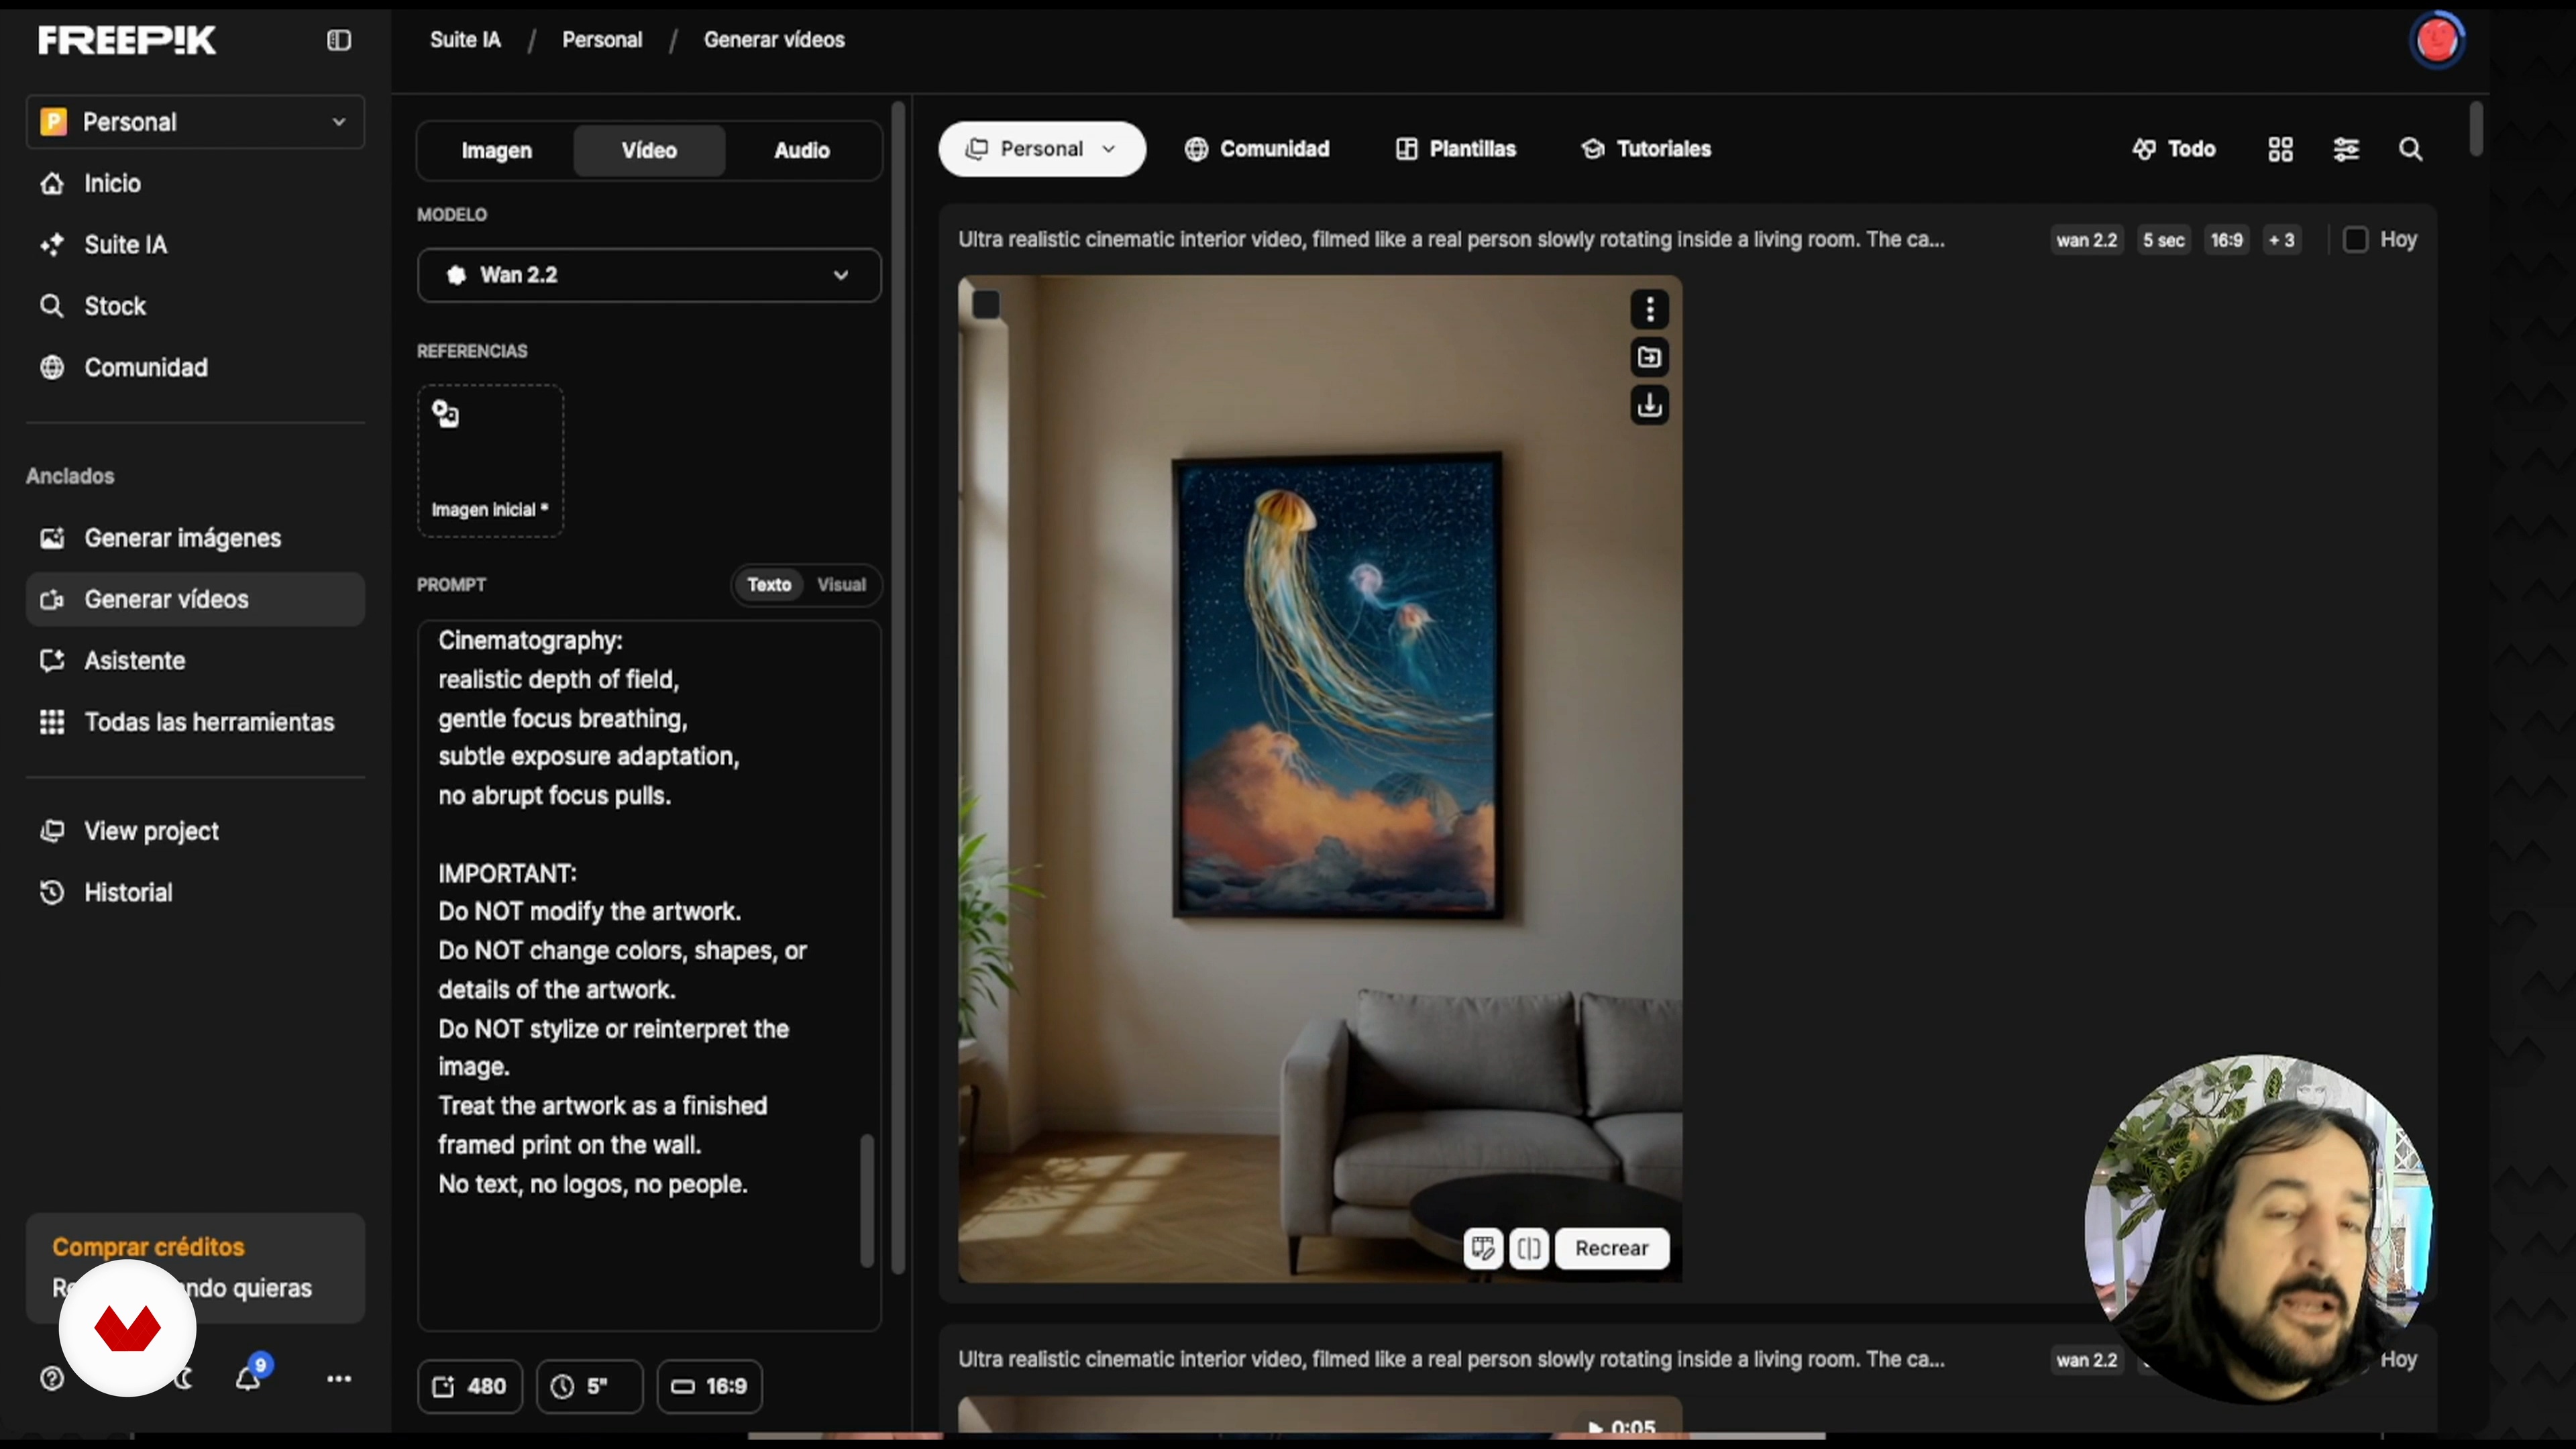
Task: Open the Personal workspace dropdown in sidebar
Action: pyautogui.click(x=195, y=122)
